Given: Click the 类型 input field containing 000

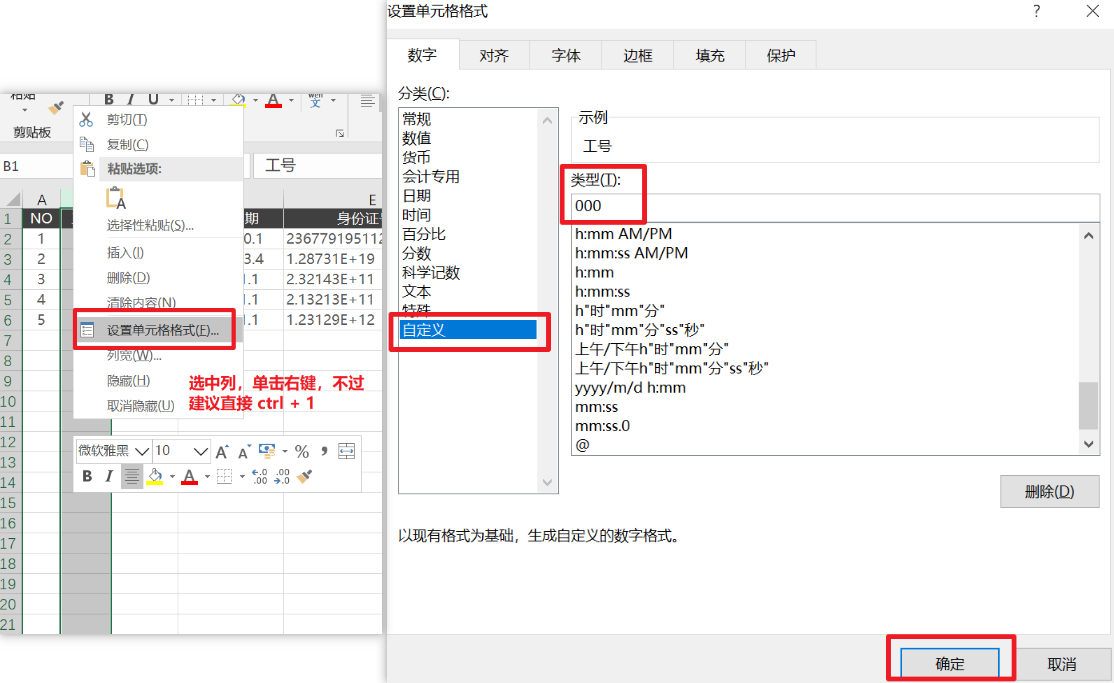Looking at the screenshot, I should 835,206.
